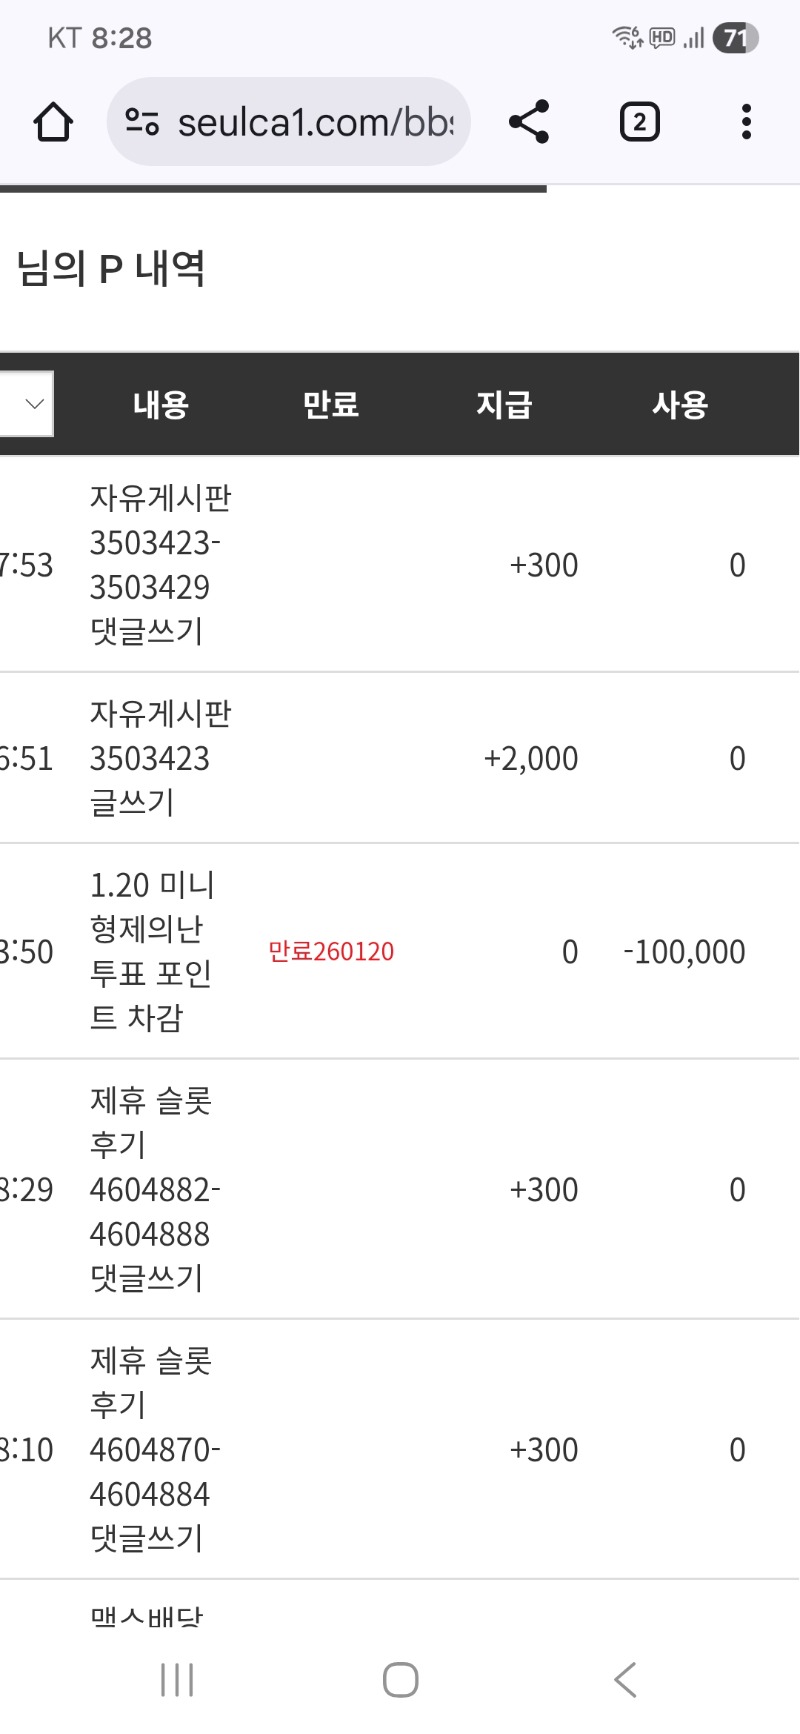
Task: Tap the Android recent apps button
Action: [177, 1680]
